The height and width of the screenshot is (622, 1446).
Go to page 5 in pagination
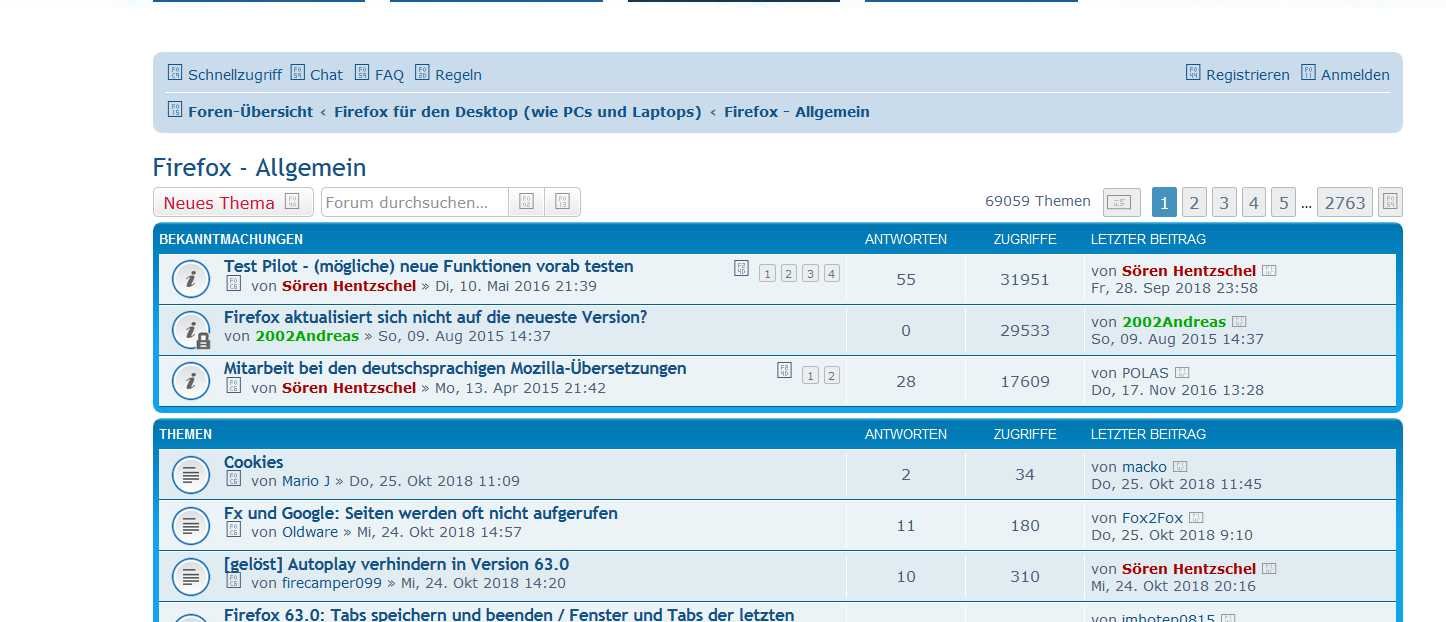1284,203
